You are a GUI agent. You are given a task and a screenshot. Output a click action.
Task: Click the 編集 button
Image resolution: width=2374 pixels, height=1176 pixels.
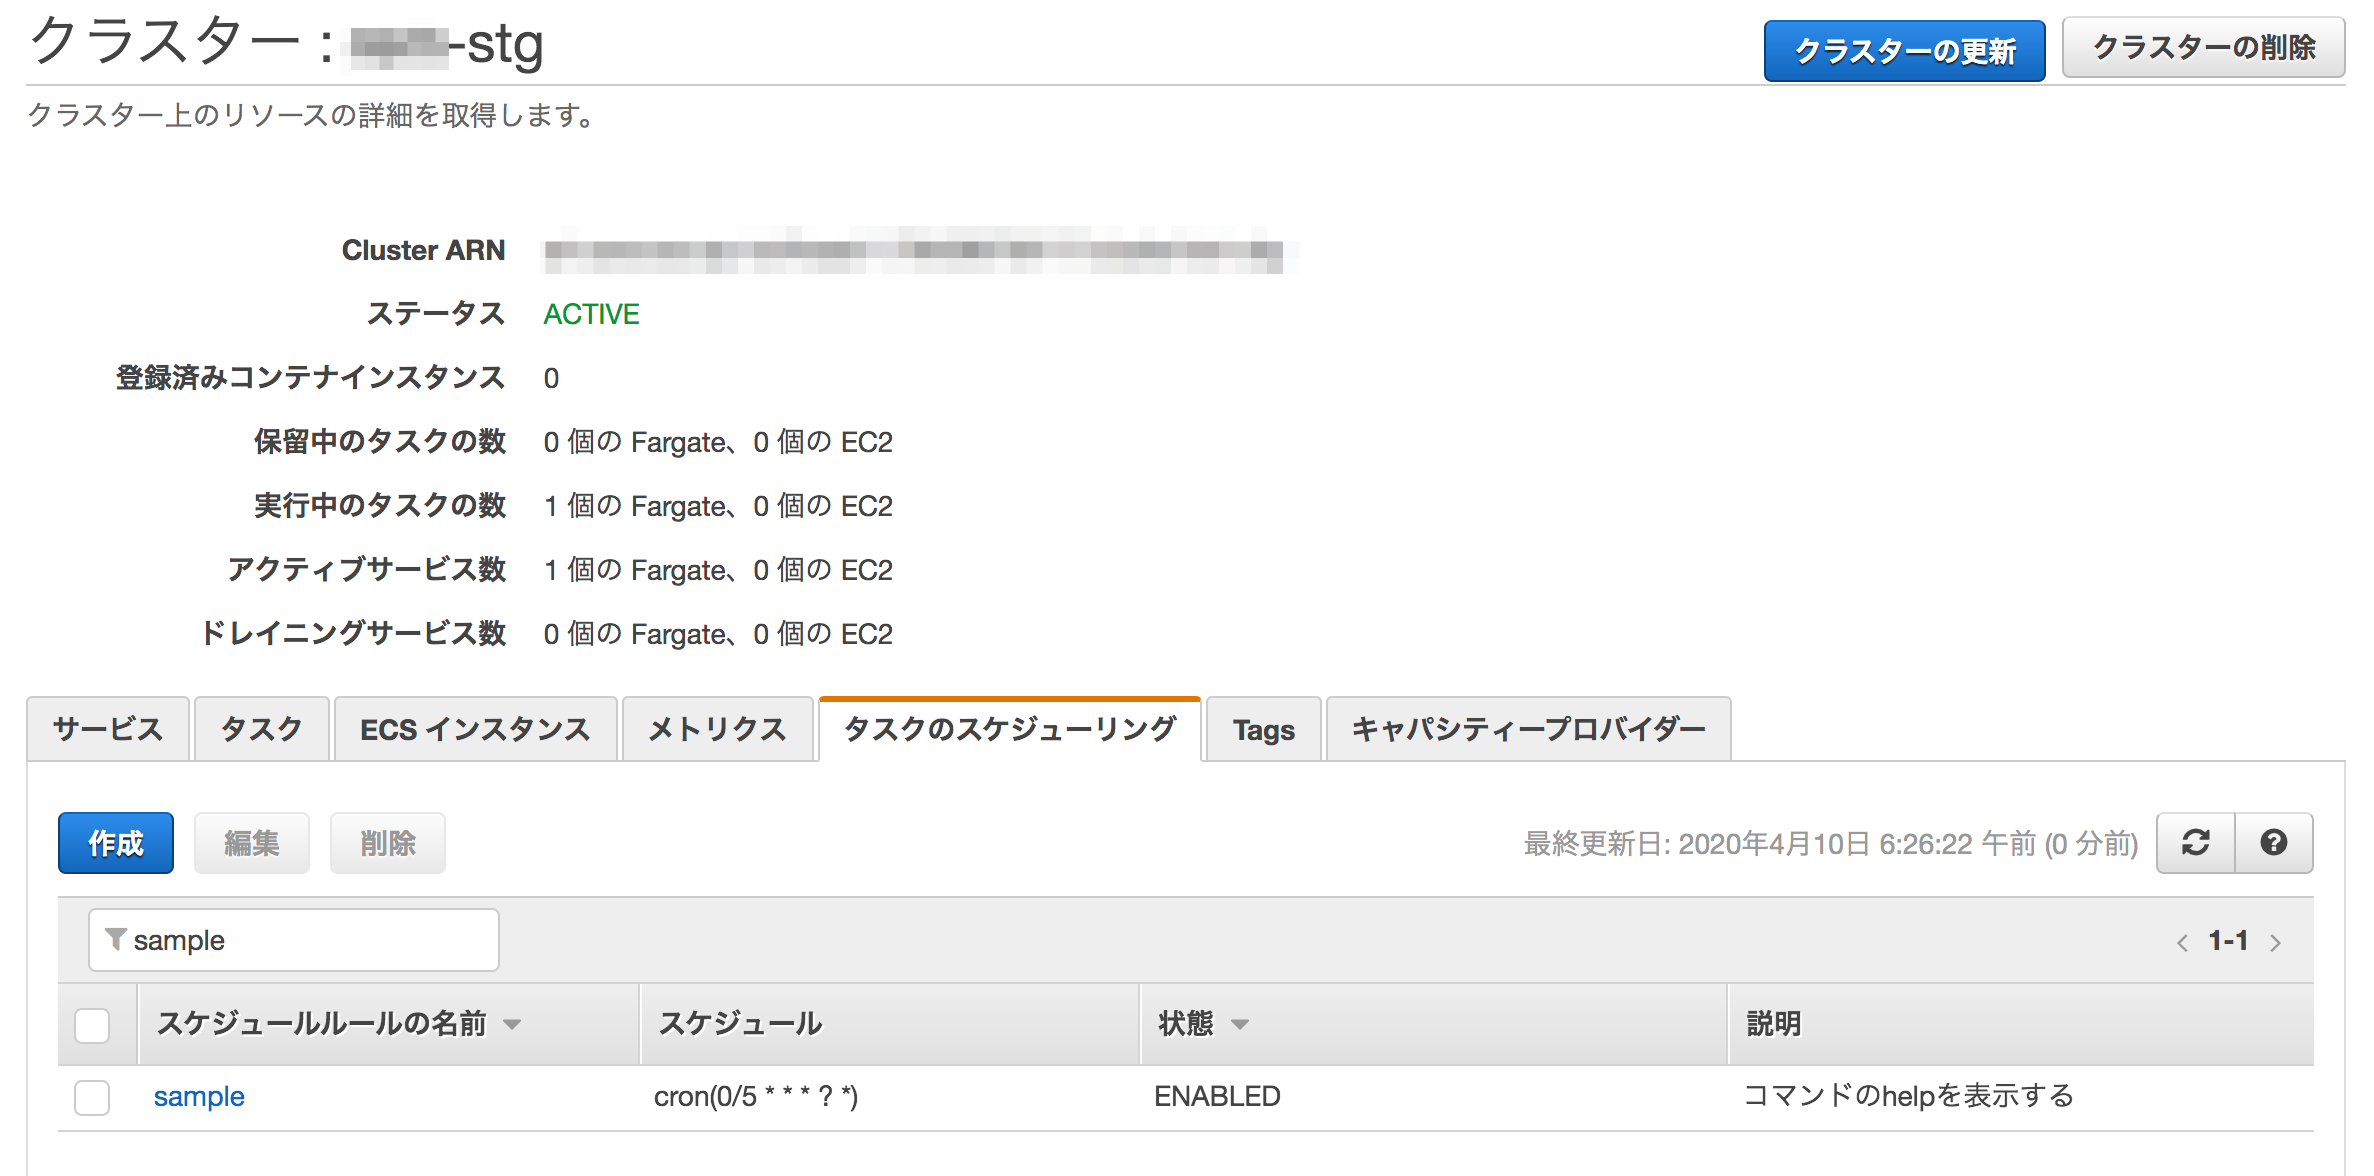252,843
